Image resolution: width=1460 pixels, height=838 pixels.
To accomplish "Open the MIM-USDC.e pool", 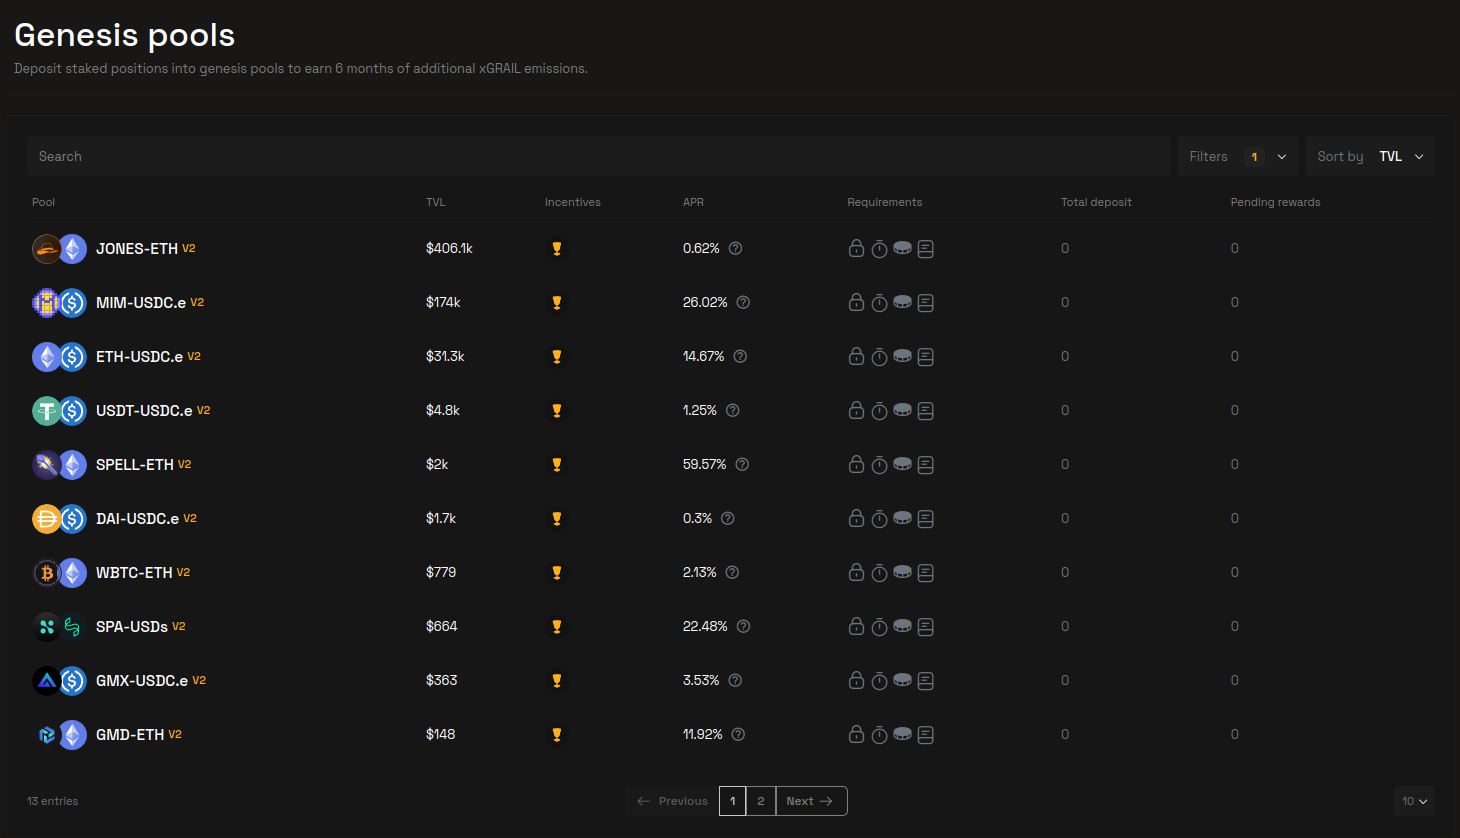I will pyautogui.click(x=141, y=302).
